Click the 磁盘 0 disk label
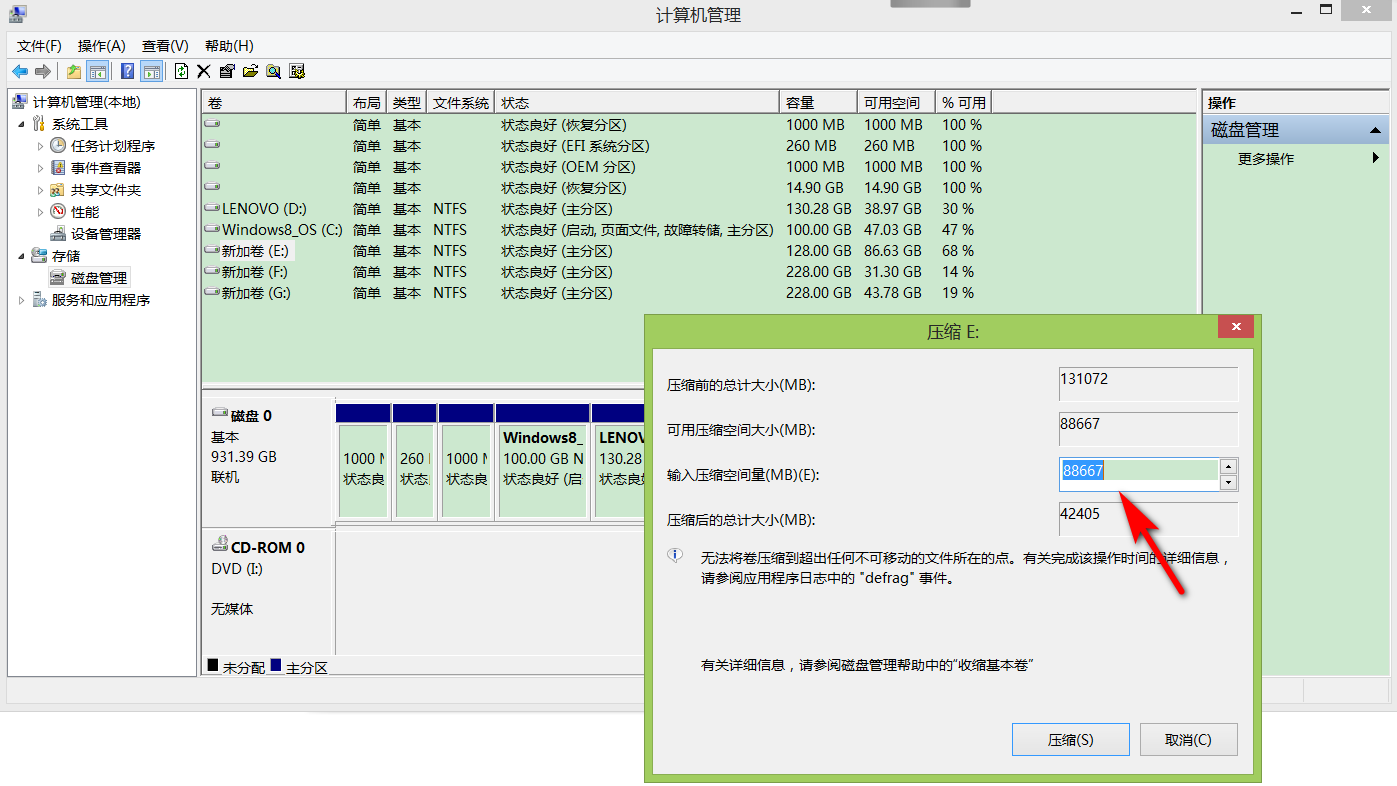1397x786 pixels. 250,416
